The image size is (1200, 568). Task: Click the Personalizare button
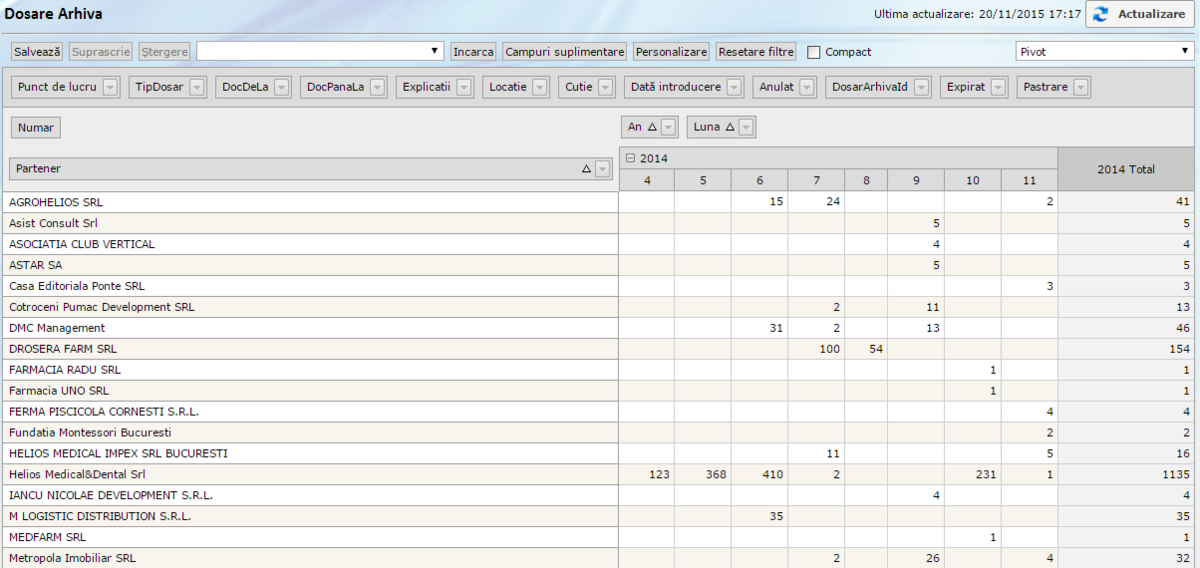click(671, 51)
